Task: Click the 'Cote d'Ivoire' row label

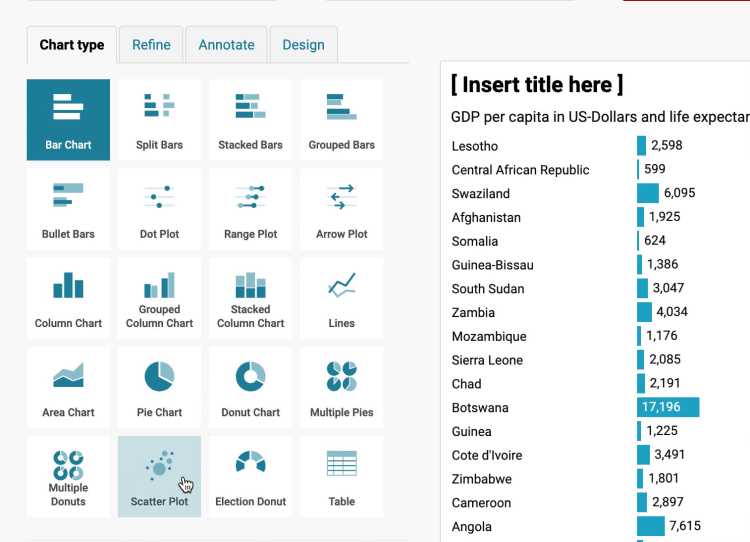Action: (x=487, y=455)
